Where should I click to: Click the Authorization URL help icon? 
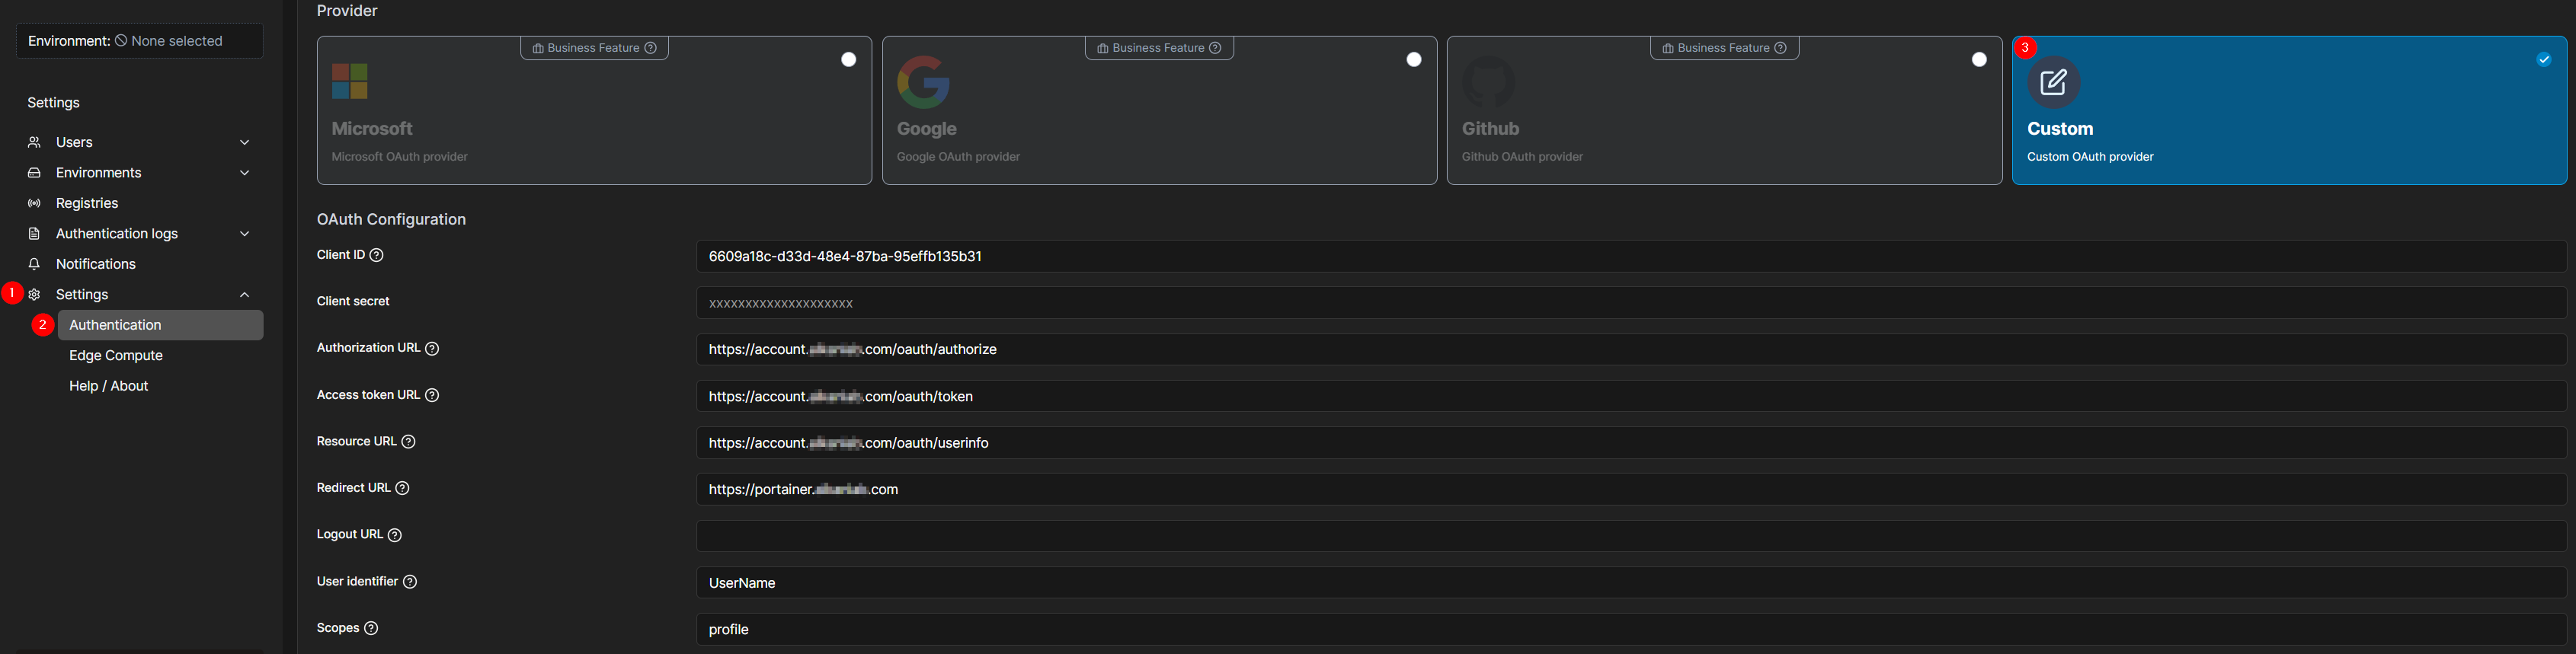coord(432,349)
